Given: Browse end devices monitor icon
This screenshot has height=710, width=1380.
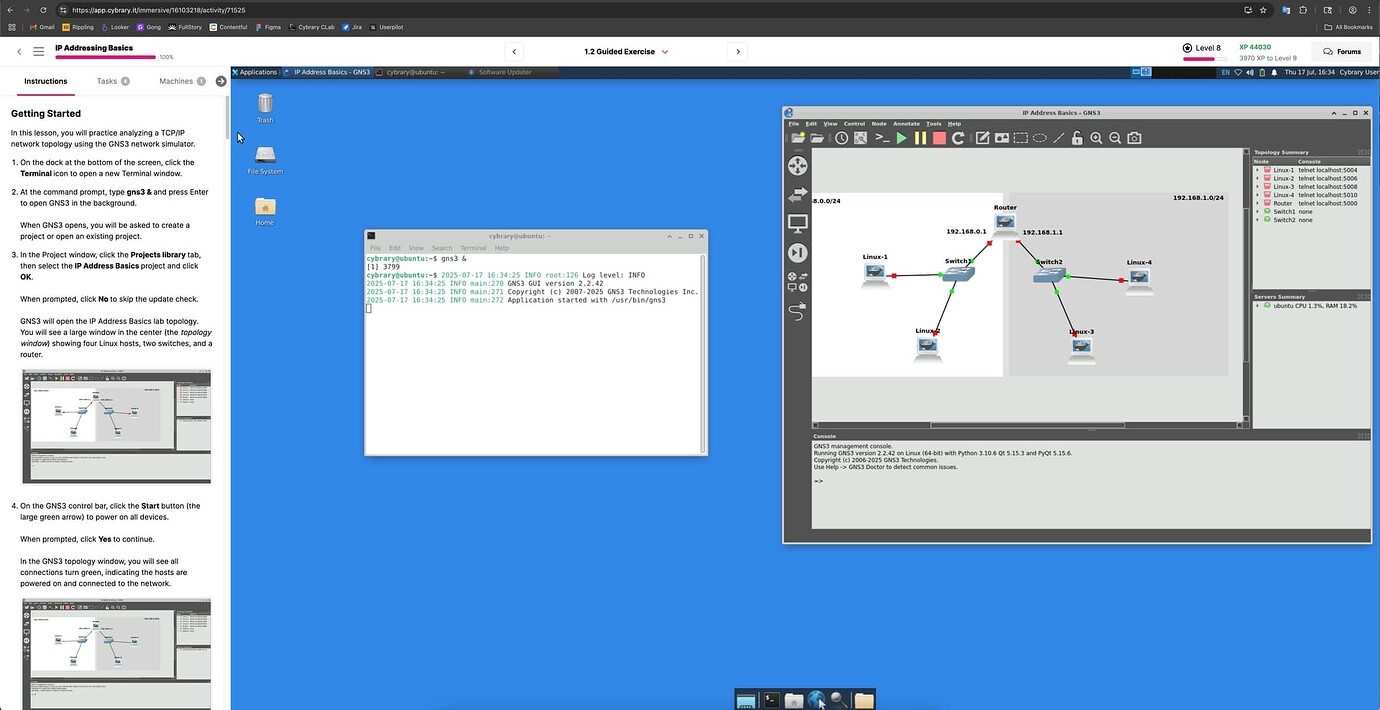Looking at the screenshot, I should point(797,223).
